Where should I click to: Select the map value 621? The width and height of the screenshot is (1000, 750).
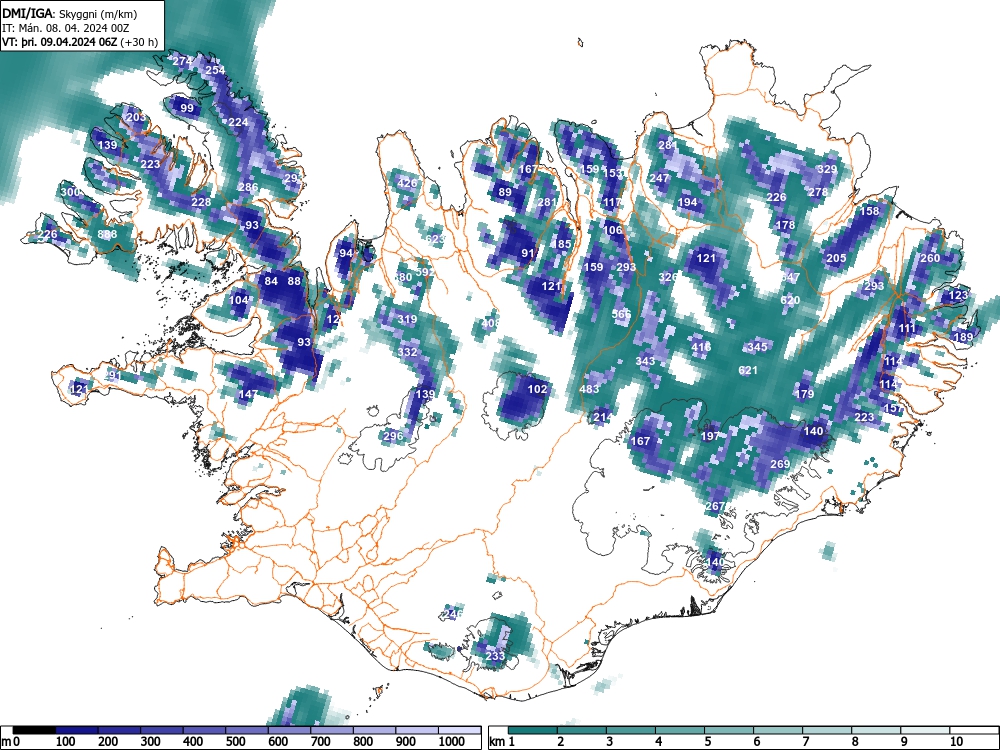[748, 371]
